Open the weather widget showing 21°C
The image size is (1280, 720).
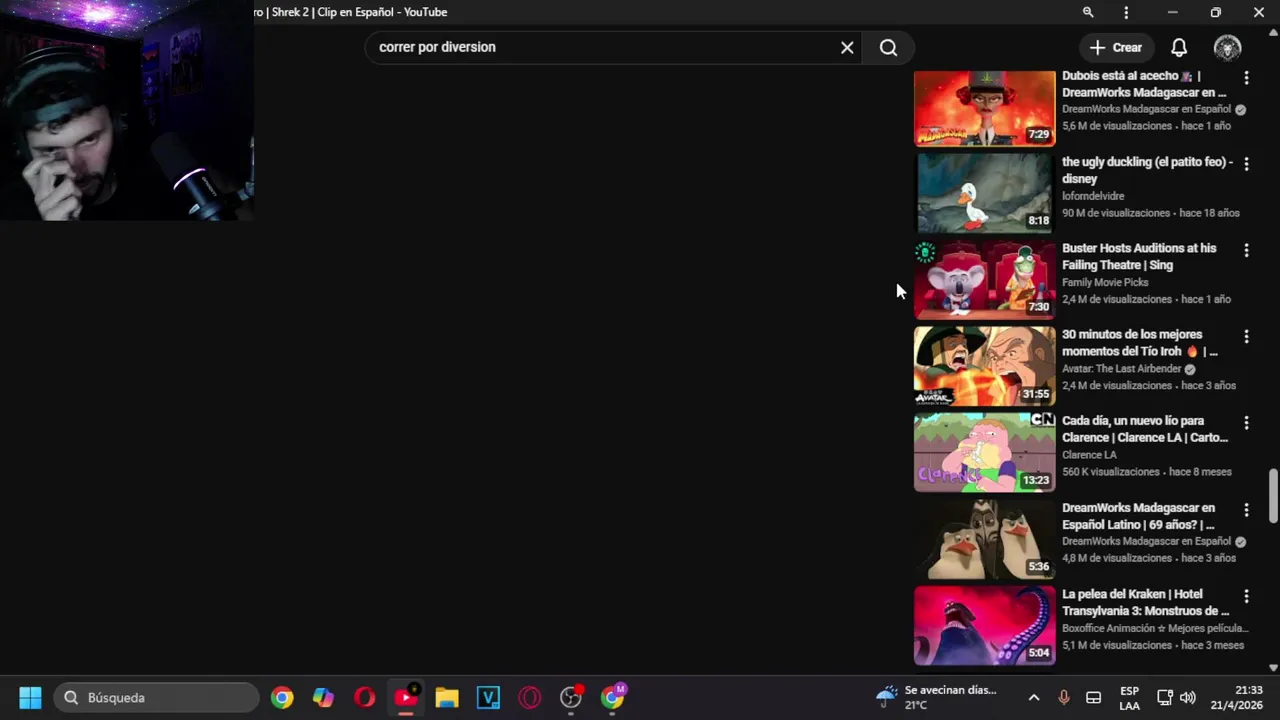click(x=937, y=697)
